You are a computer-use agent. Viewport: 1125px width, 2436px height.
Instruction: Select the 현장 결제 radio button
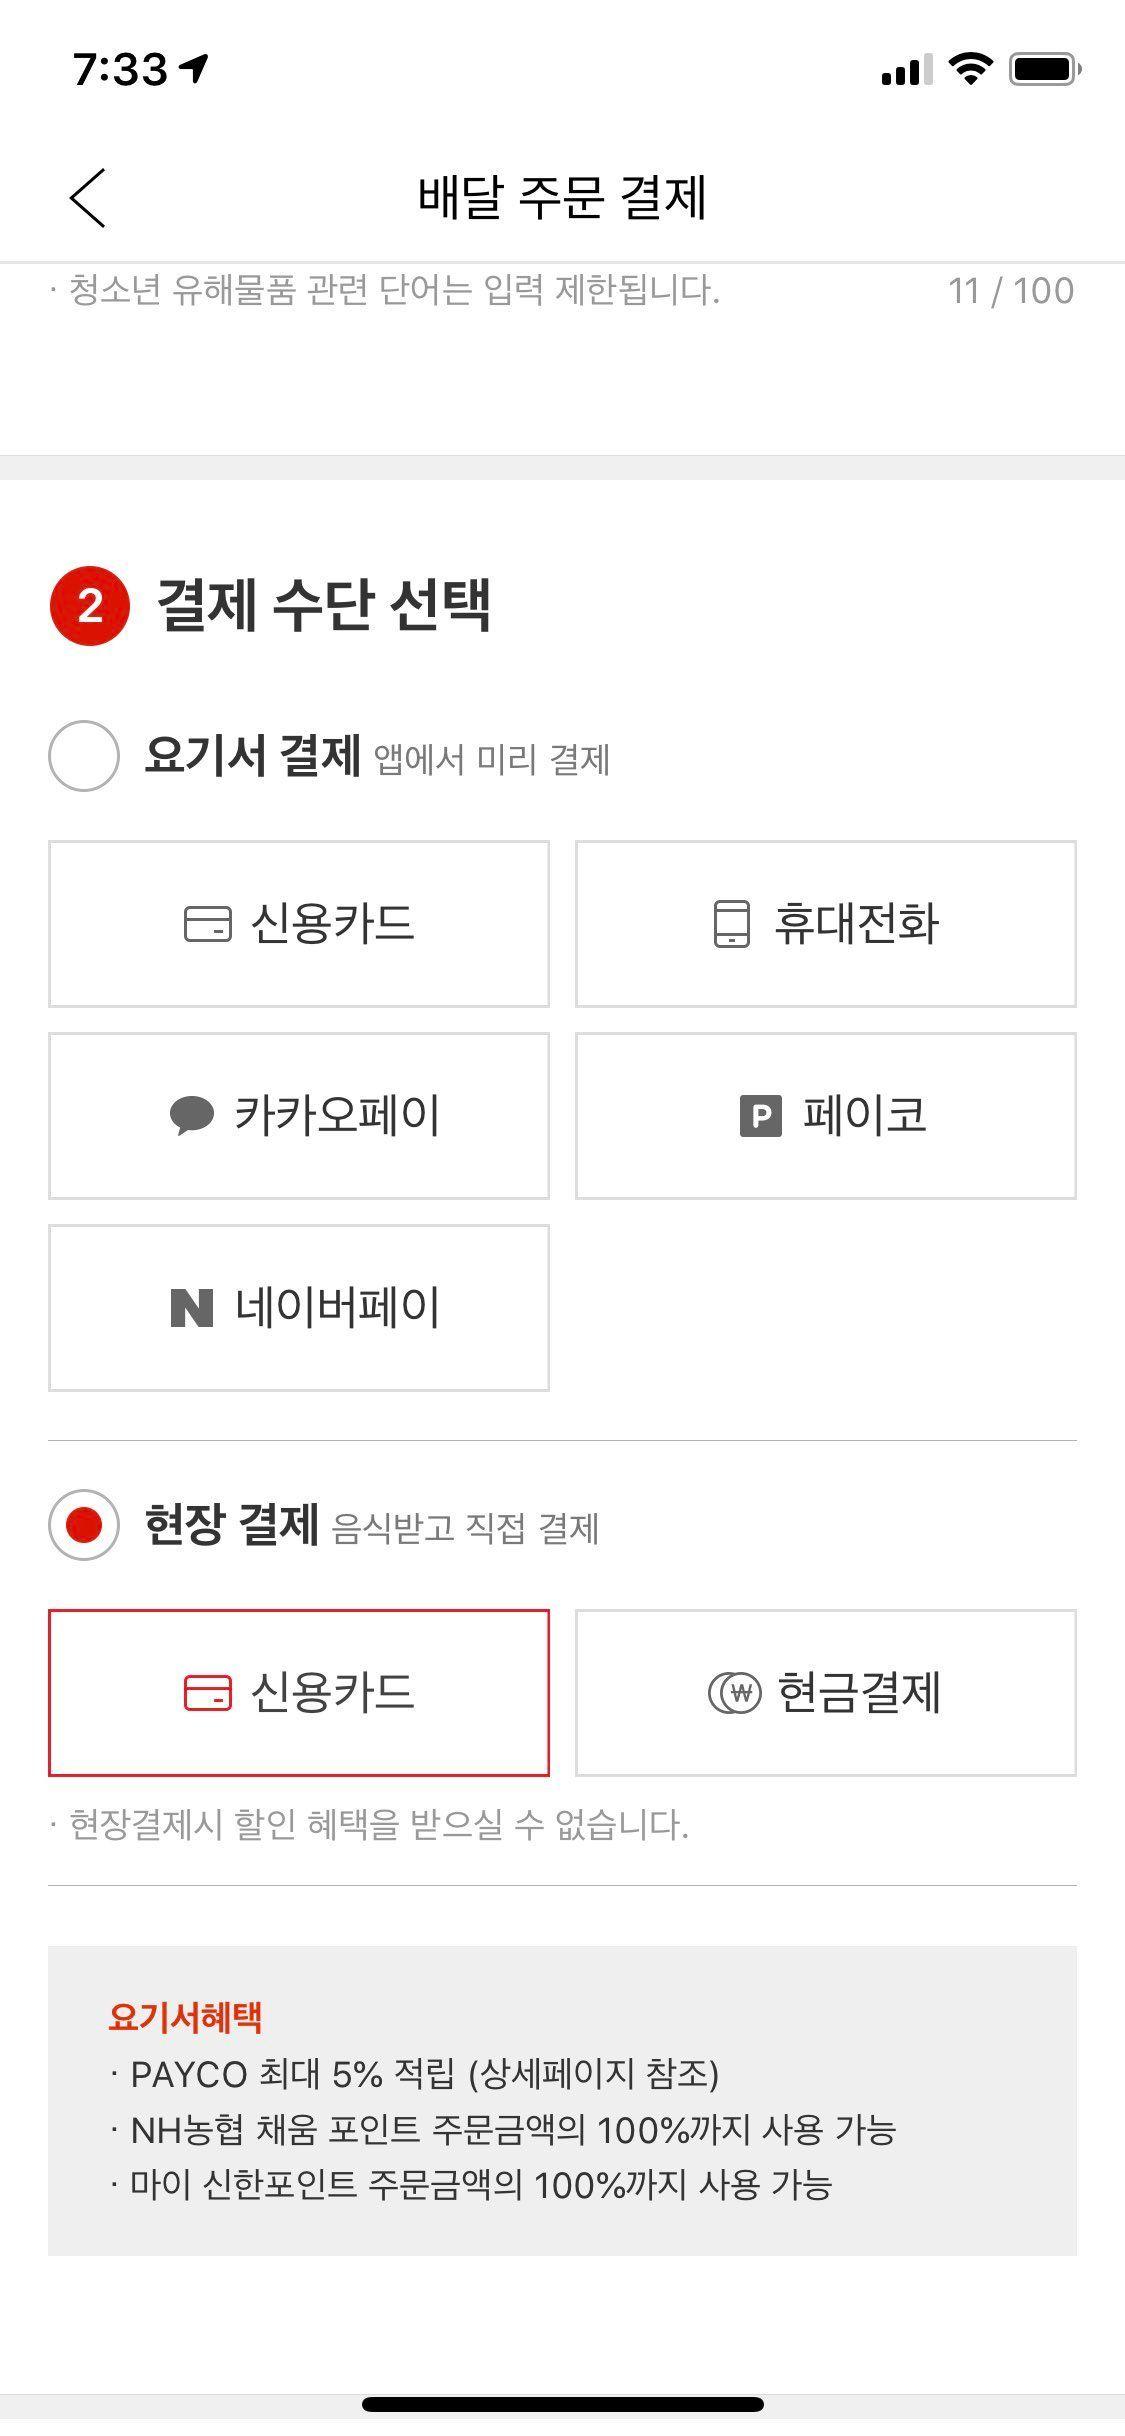84,1525
